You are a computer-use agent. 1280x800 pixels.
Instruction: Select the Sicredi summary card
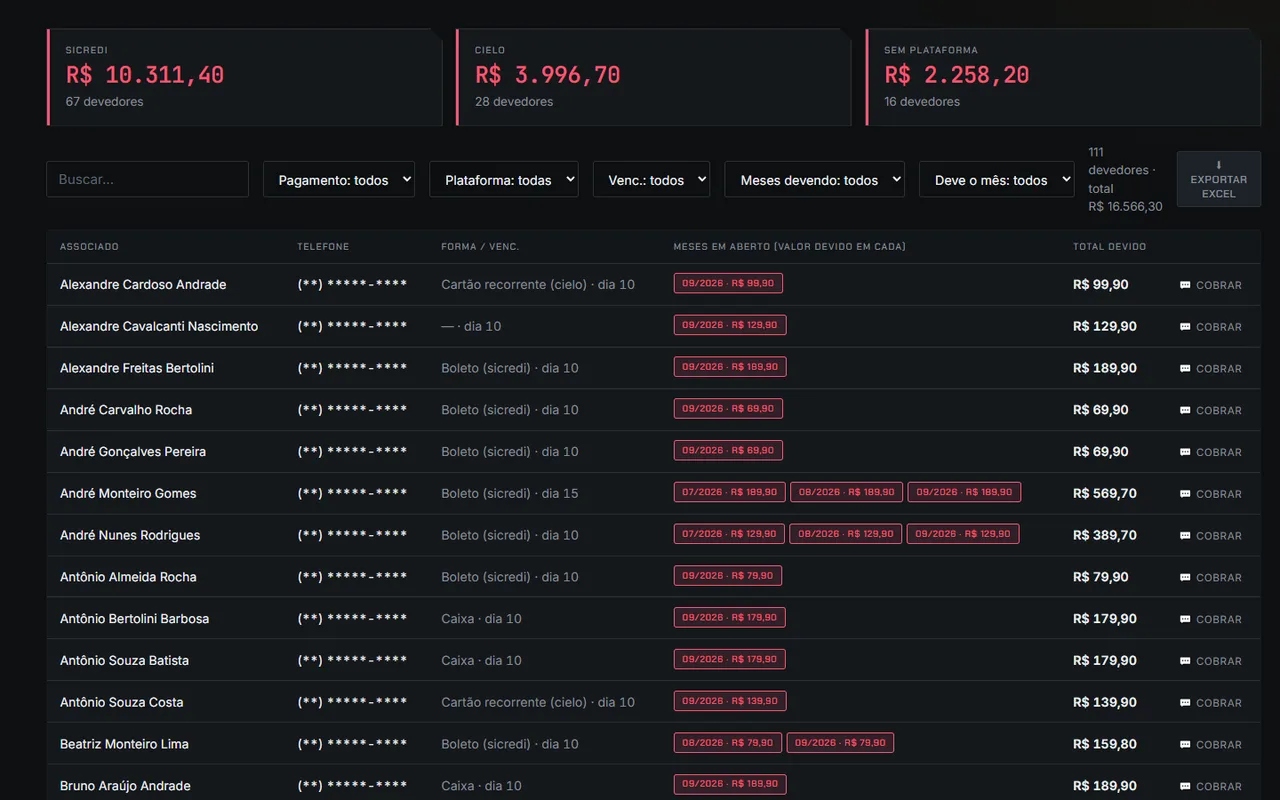(x=245, y=78)
